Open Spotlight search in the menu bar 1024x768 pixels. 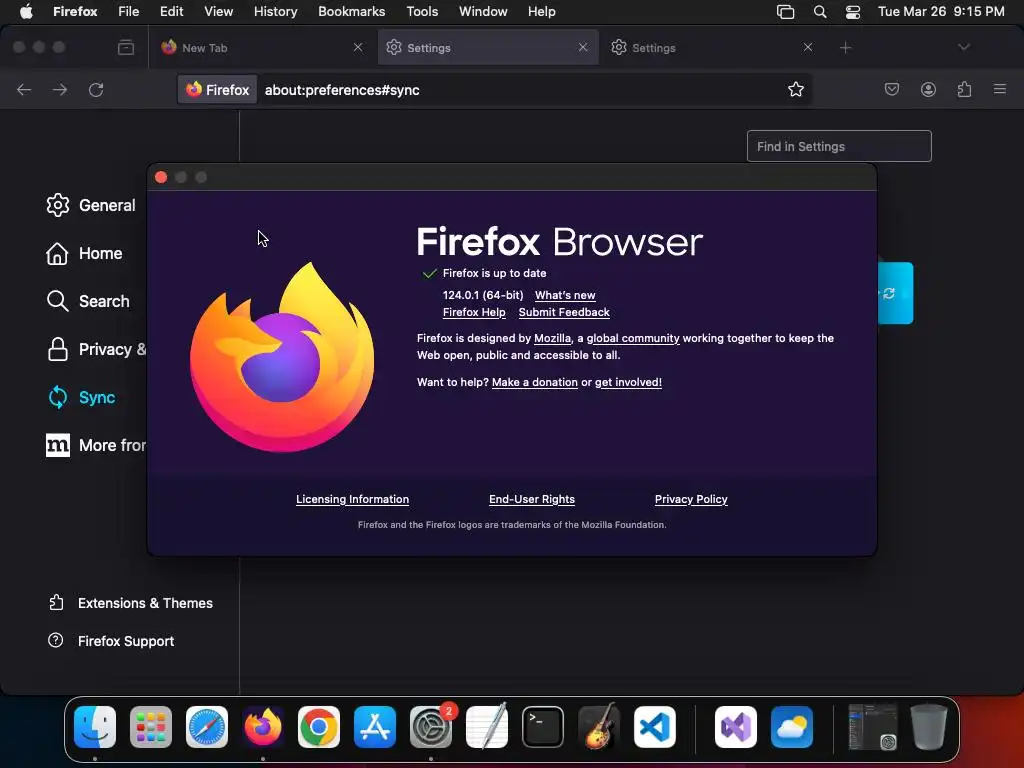tap(820, 12)
